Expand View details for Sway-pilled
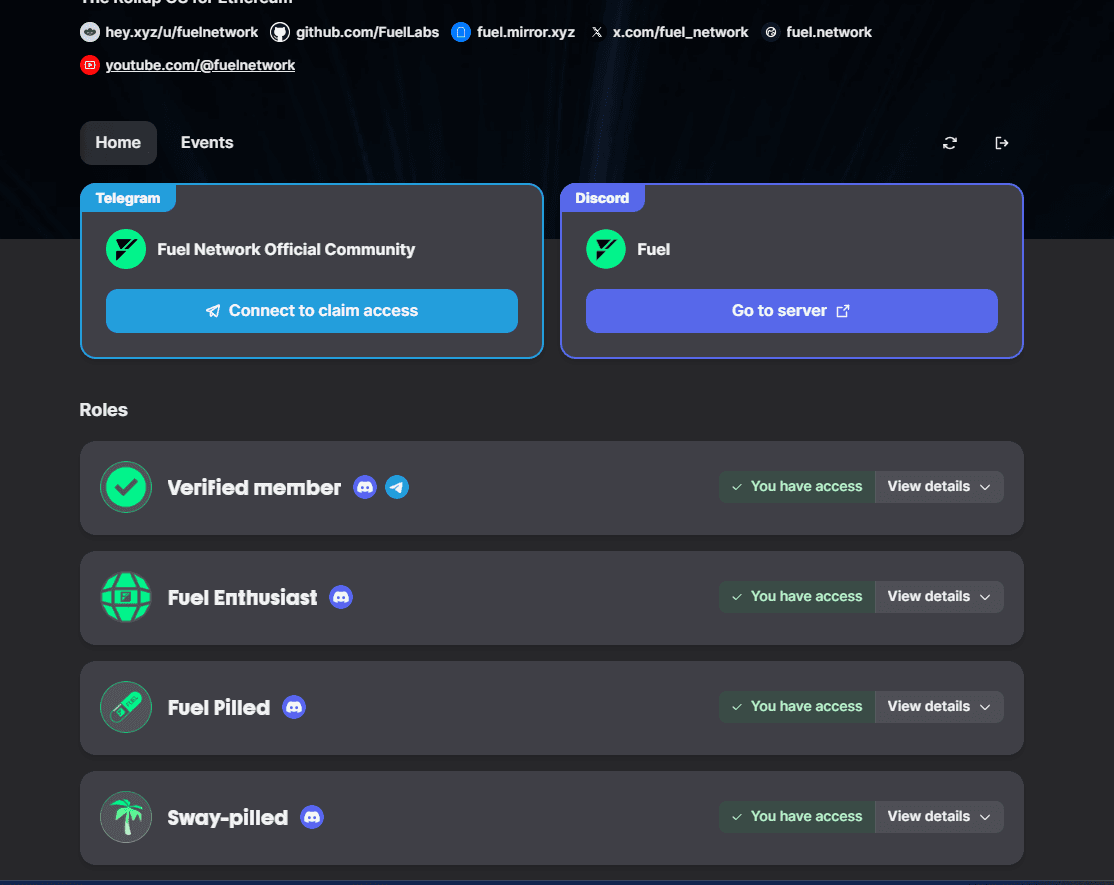This screenshot has width=1114, height=885. point(939,817)
